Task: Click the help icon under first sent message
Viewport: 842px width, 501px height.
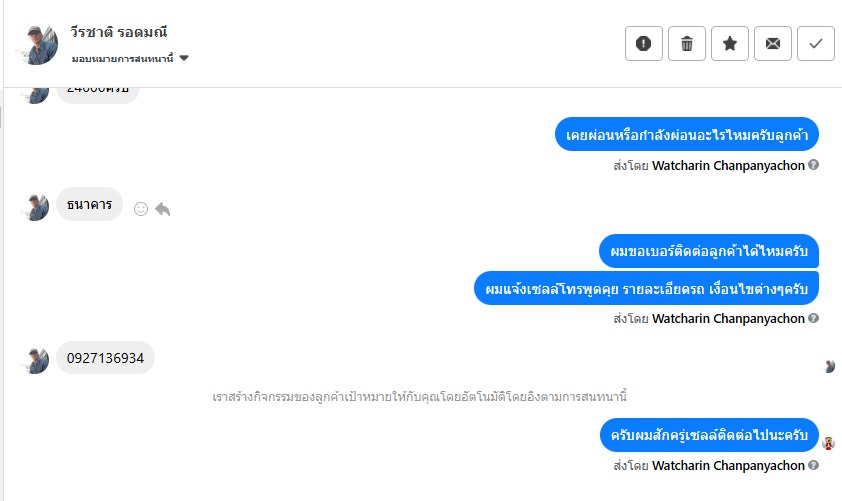Action: coord(813,165)
